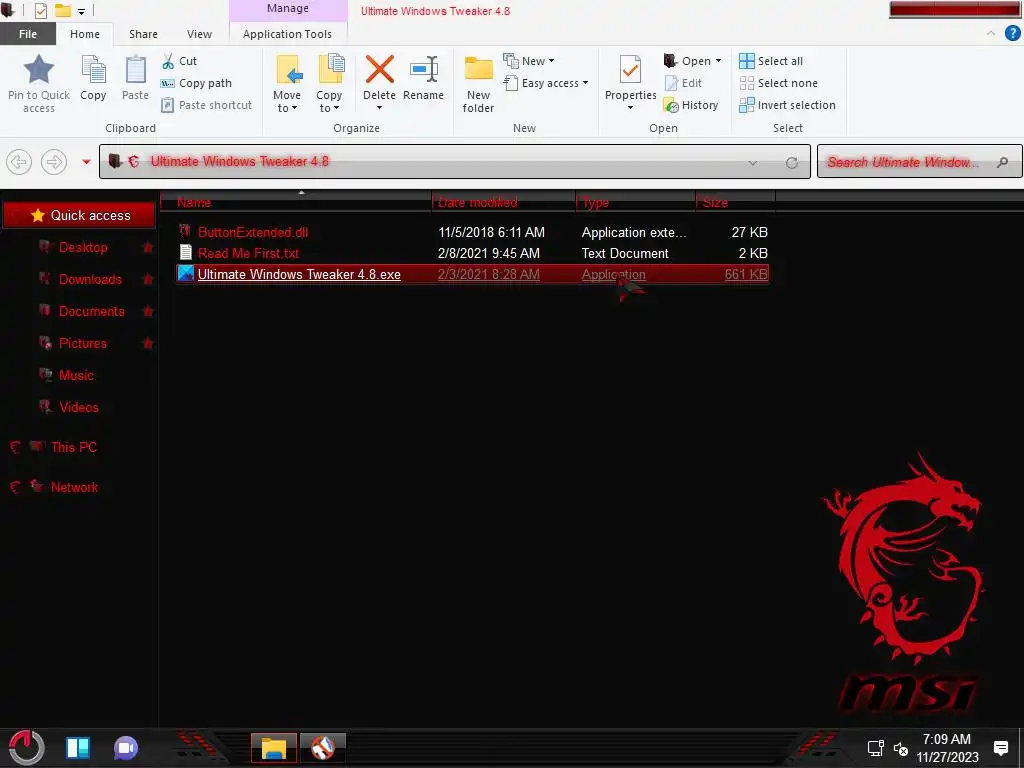This screenshot has width=1024, height=768.
Task: Show recent locations dropdown arrow
Action: coord(86,162)
